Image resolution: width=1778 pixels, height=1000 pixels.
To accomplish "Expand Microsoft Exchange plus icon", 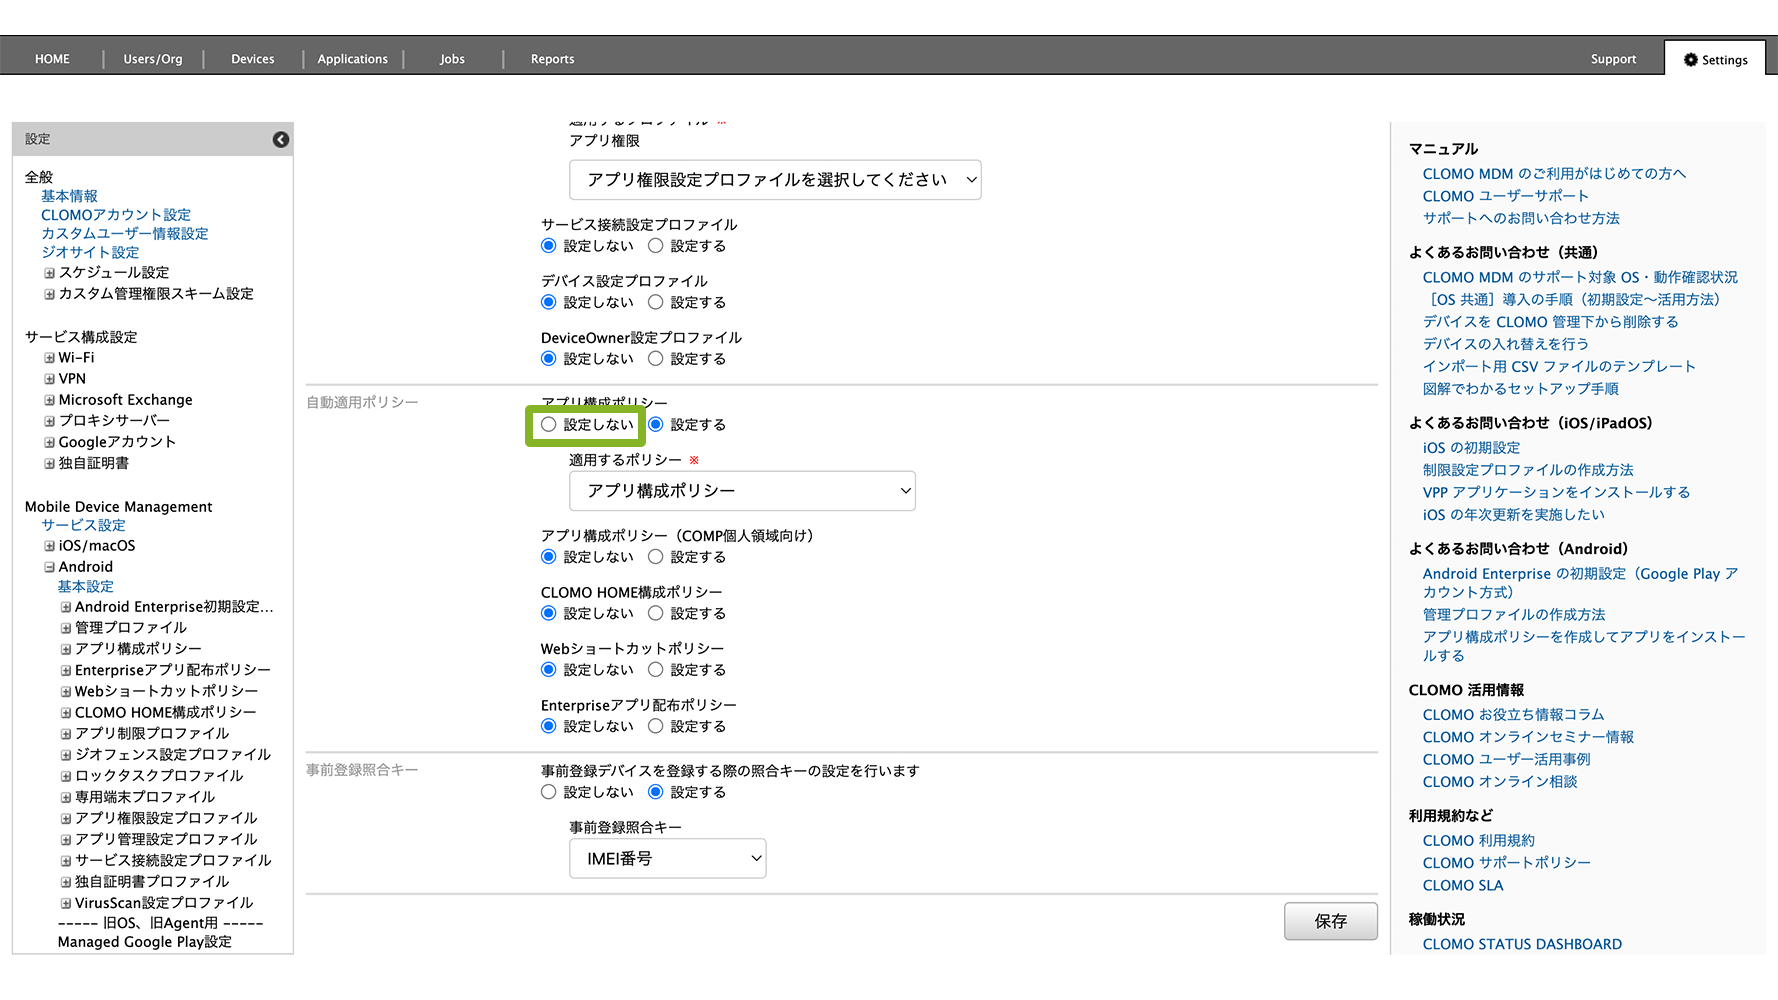I will 49,400.
